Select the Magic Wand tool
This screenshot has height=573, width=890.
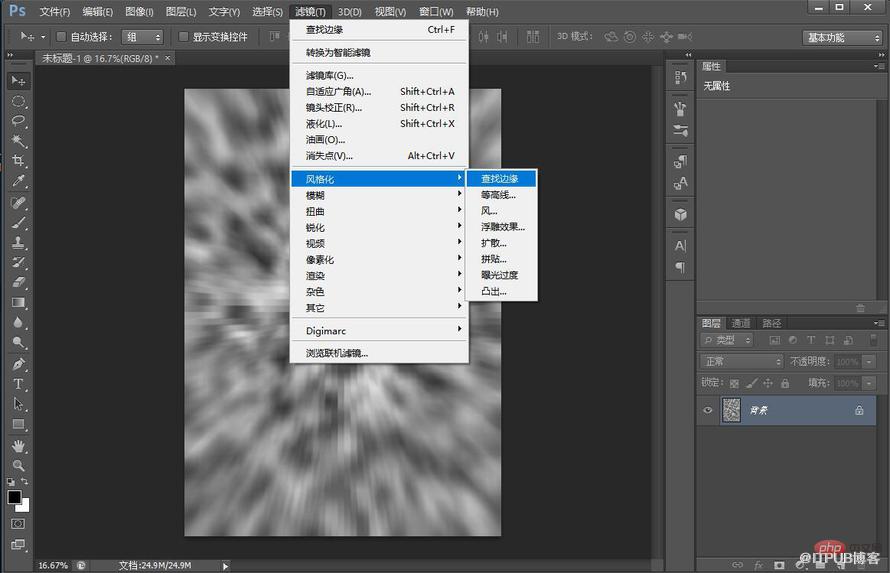18,141
